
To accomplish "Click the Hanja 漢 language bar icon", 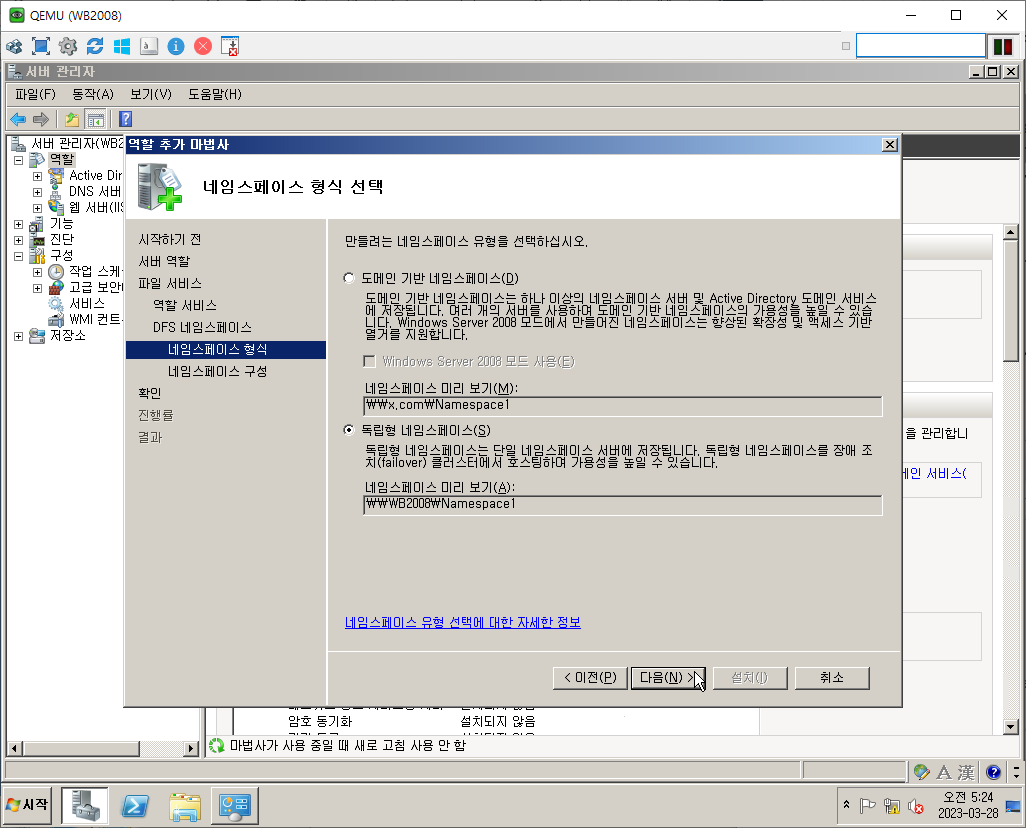I will [966, 772].
